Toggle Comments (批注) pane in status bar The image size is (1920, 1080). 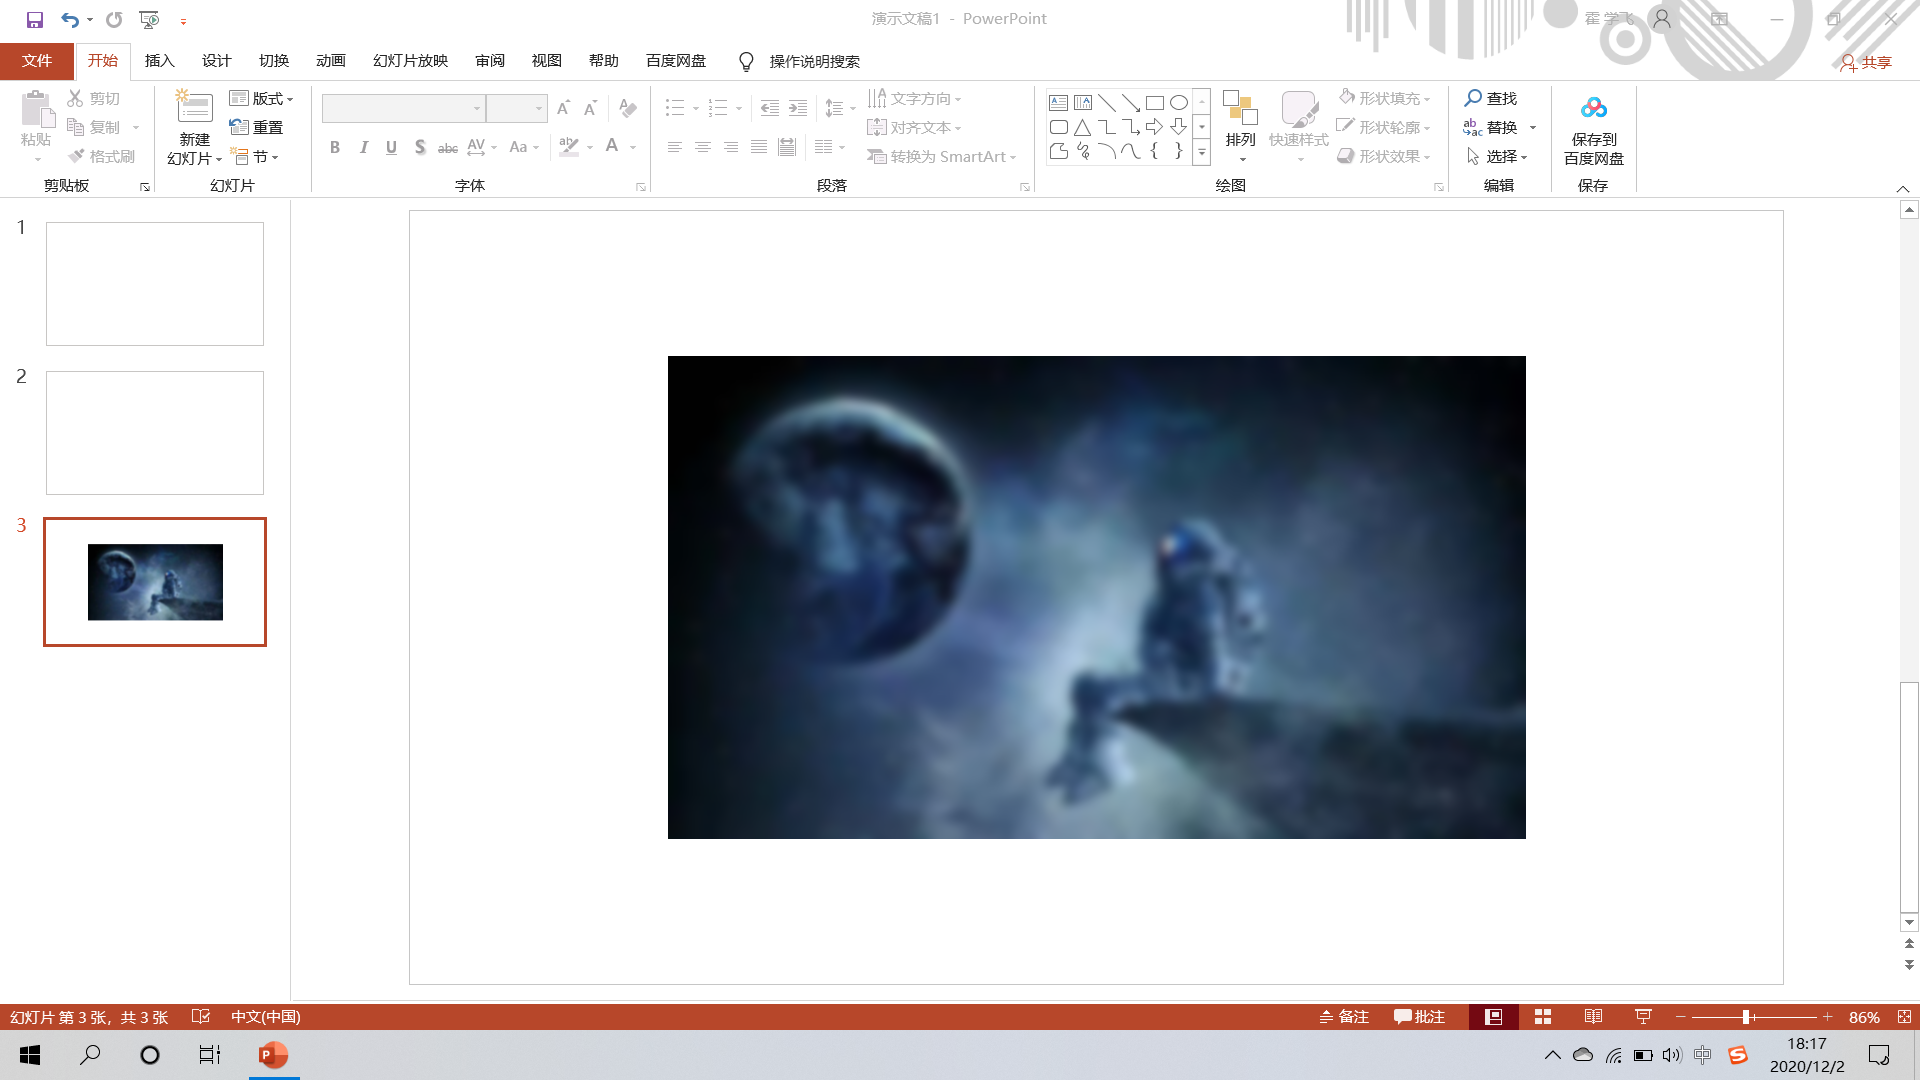point(1419,1016)
